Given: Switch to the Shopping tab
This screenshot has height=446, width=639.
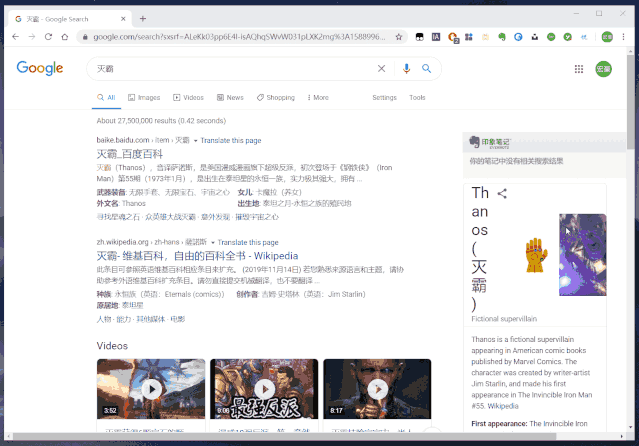Looking at the screenshot, I should pyautogui.click(x=276, y=97).
